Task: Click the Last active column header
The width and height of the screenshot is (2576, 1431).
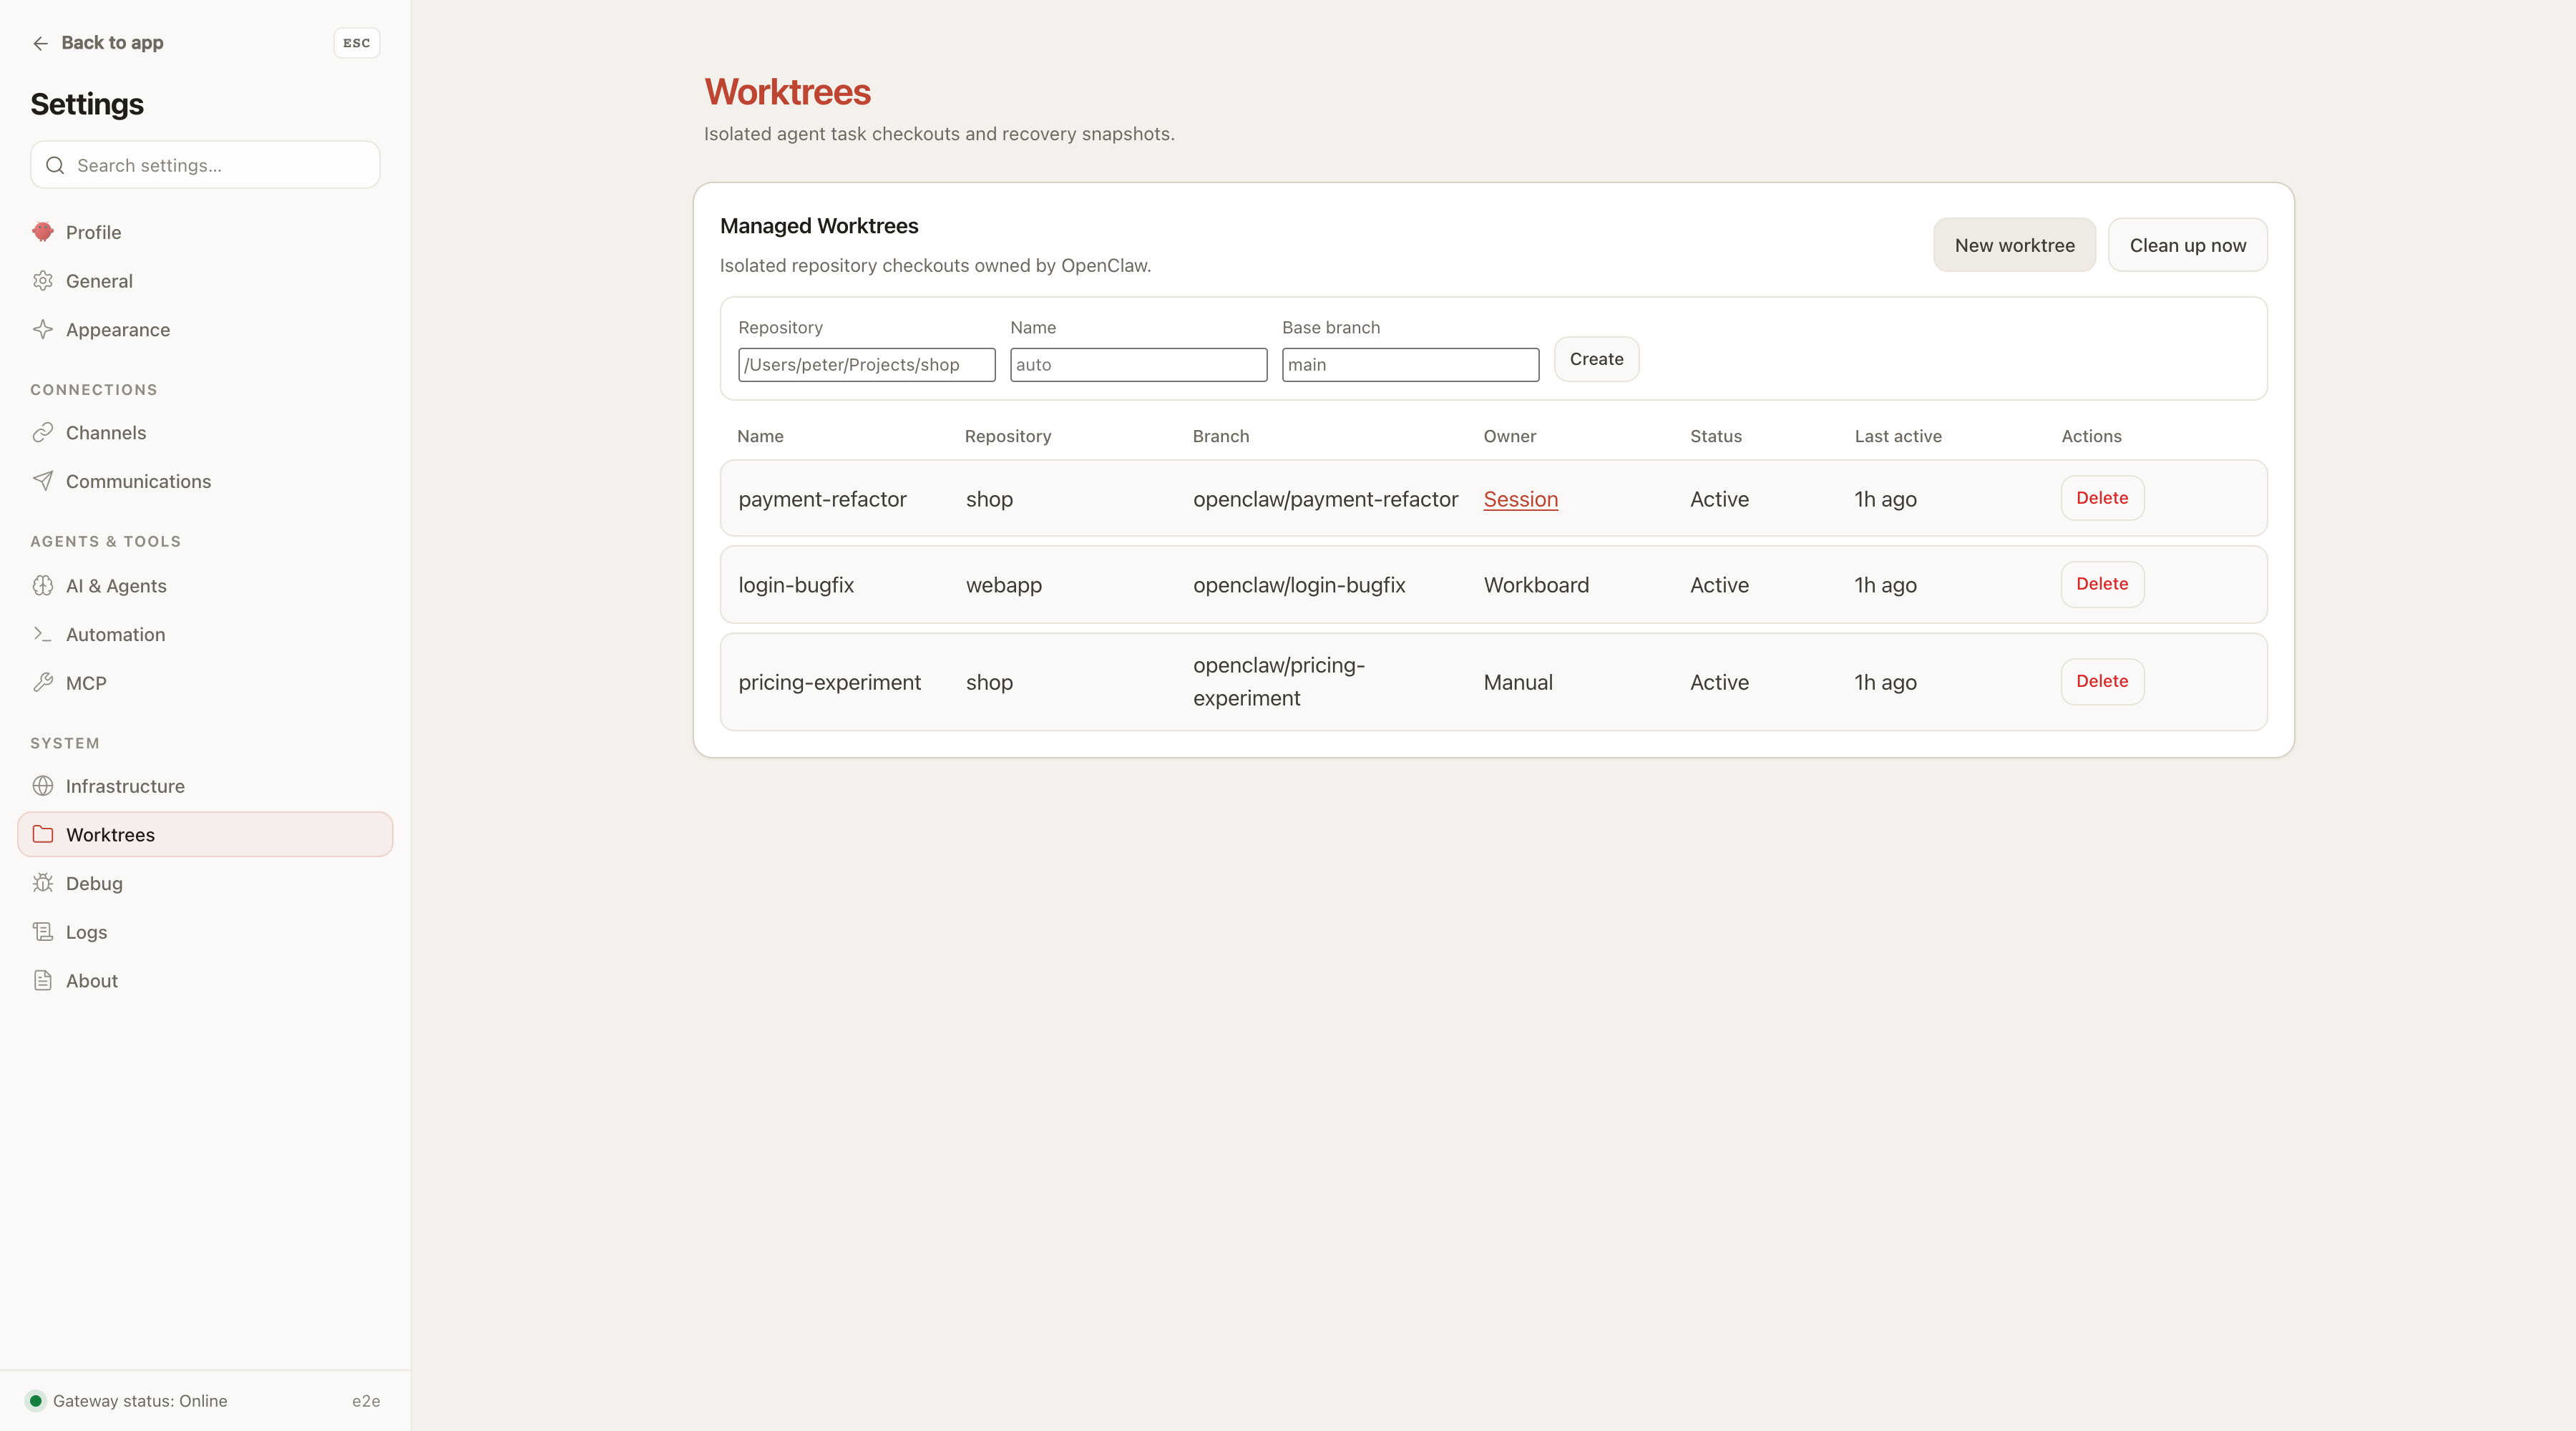Action: [1898, 436]
